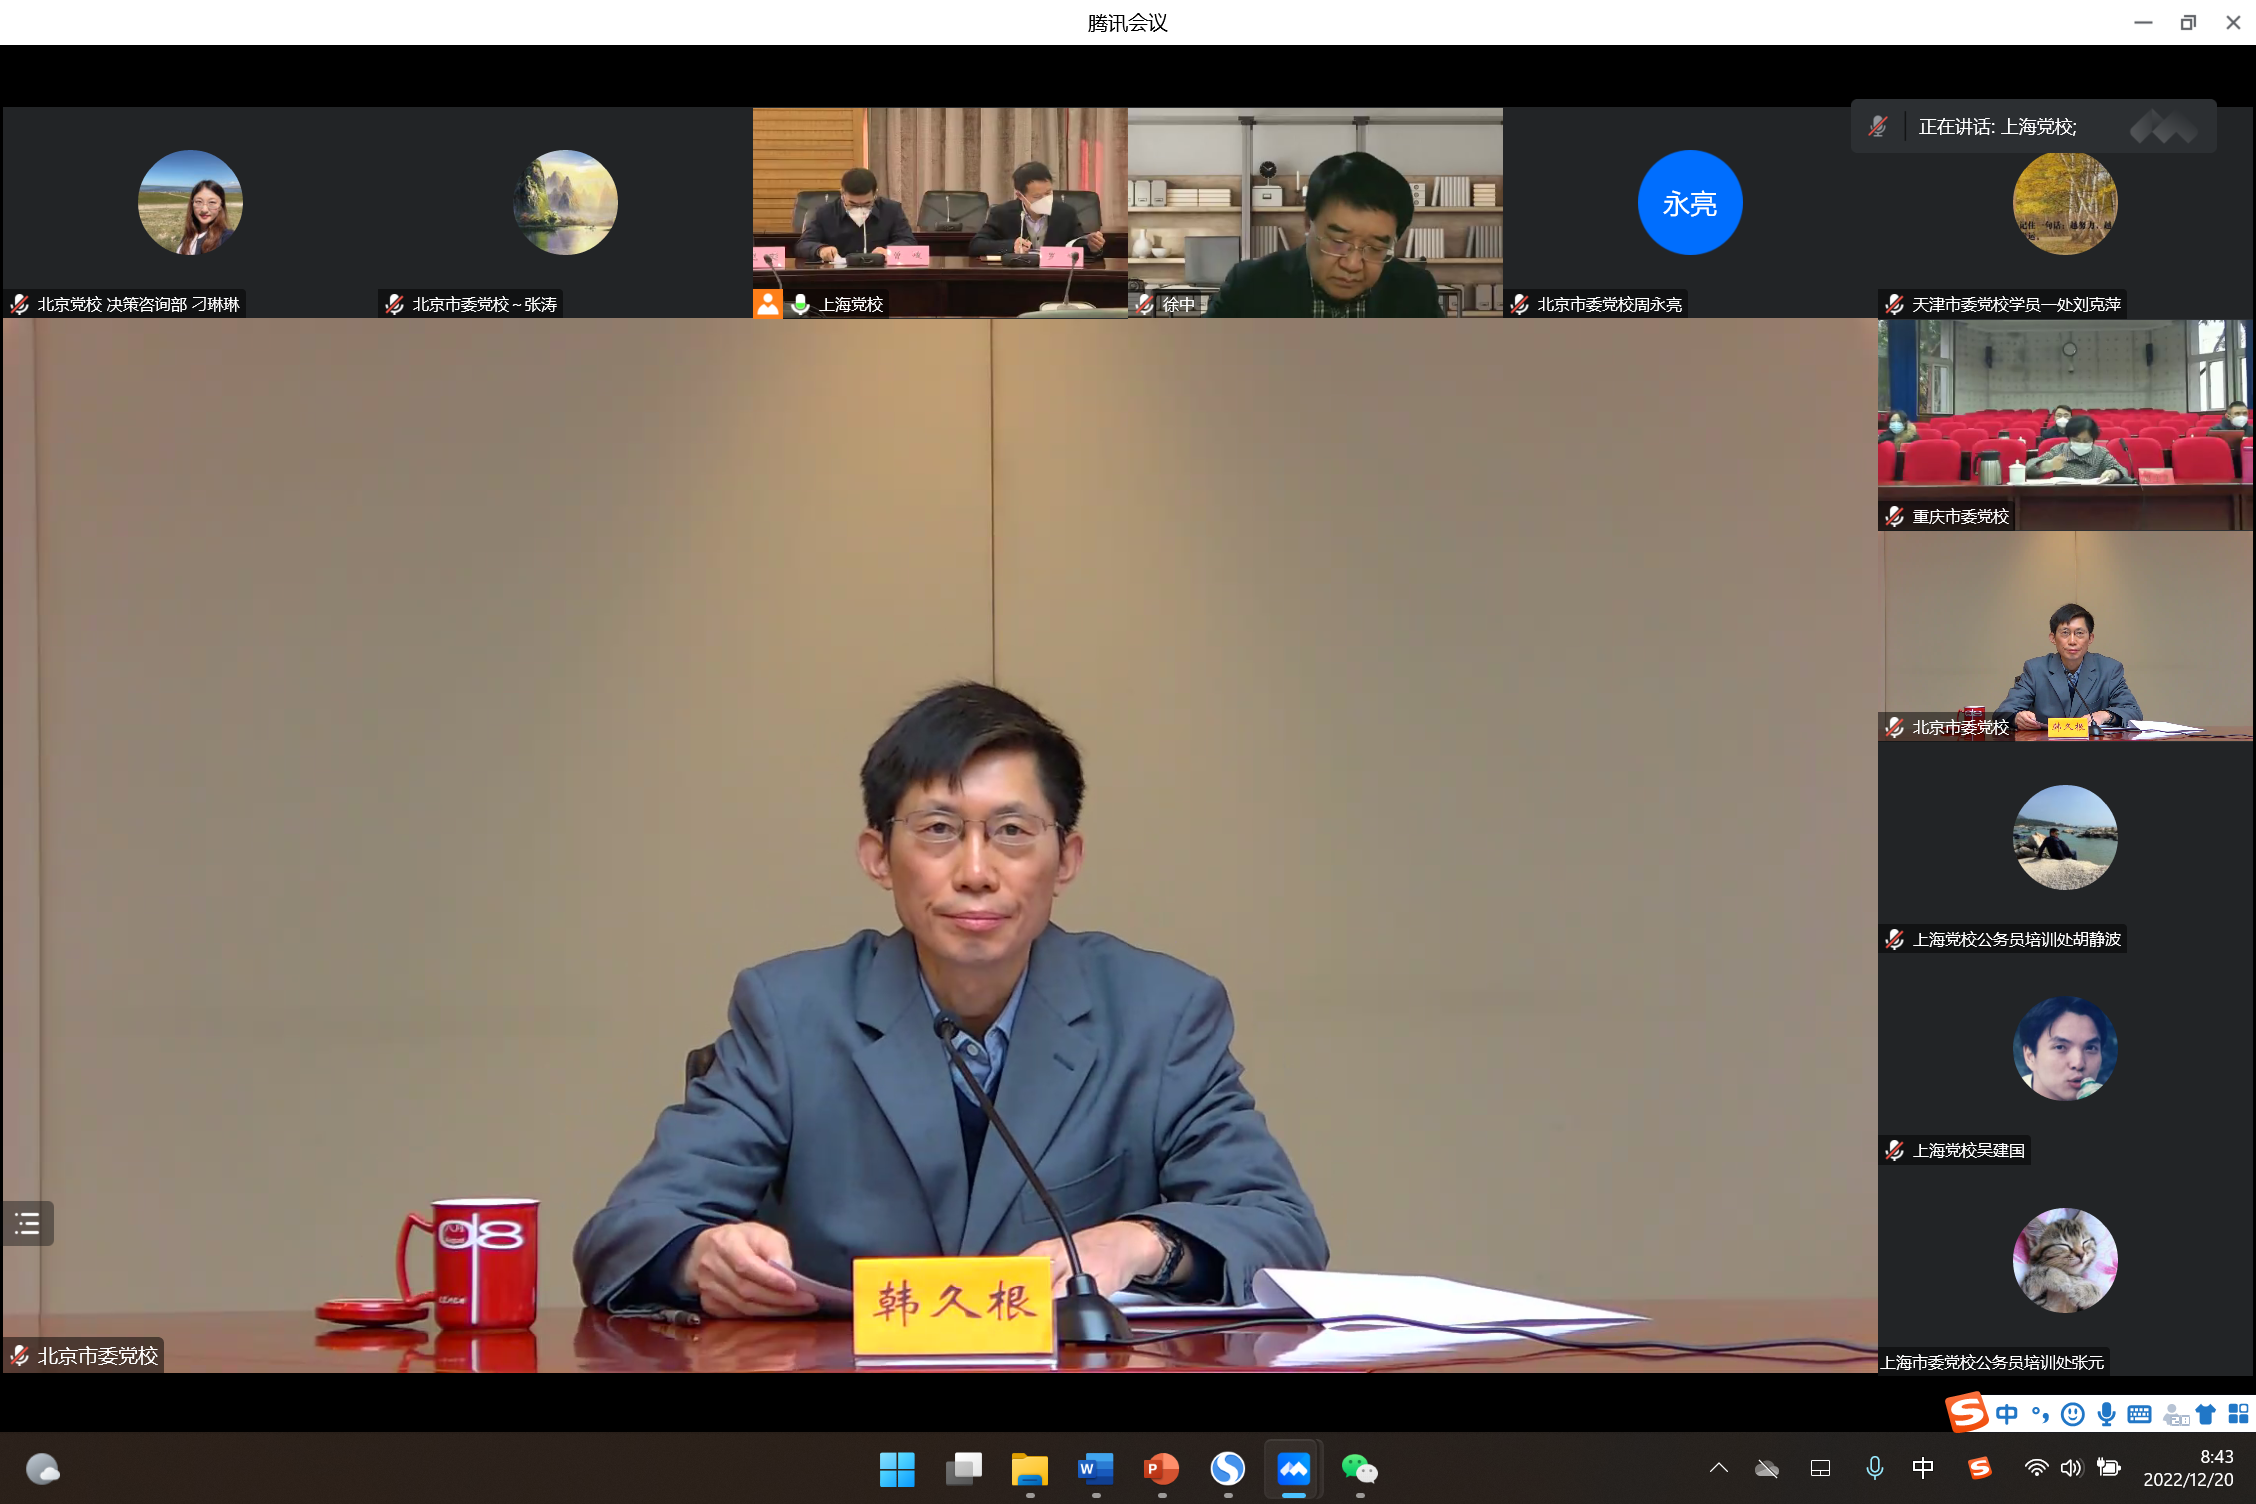Click the Sogou emoji smiley icon
Image resolution: width=2256 pixels, height=1504 pixels.
pyautogui.click(x=2073, y=1414)
